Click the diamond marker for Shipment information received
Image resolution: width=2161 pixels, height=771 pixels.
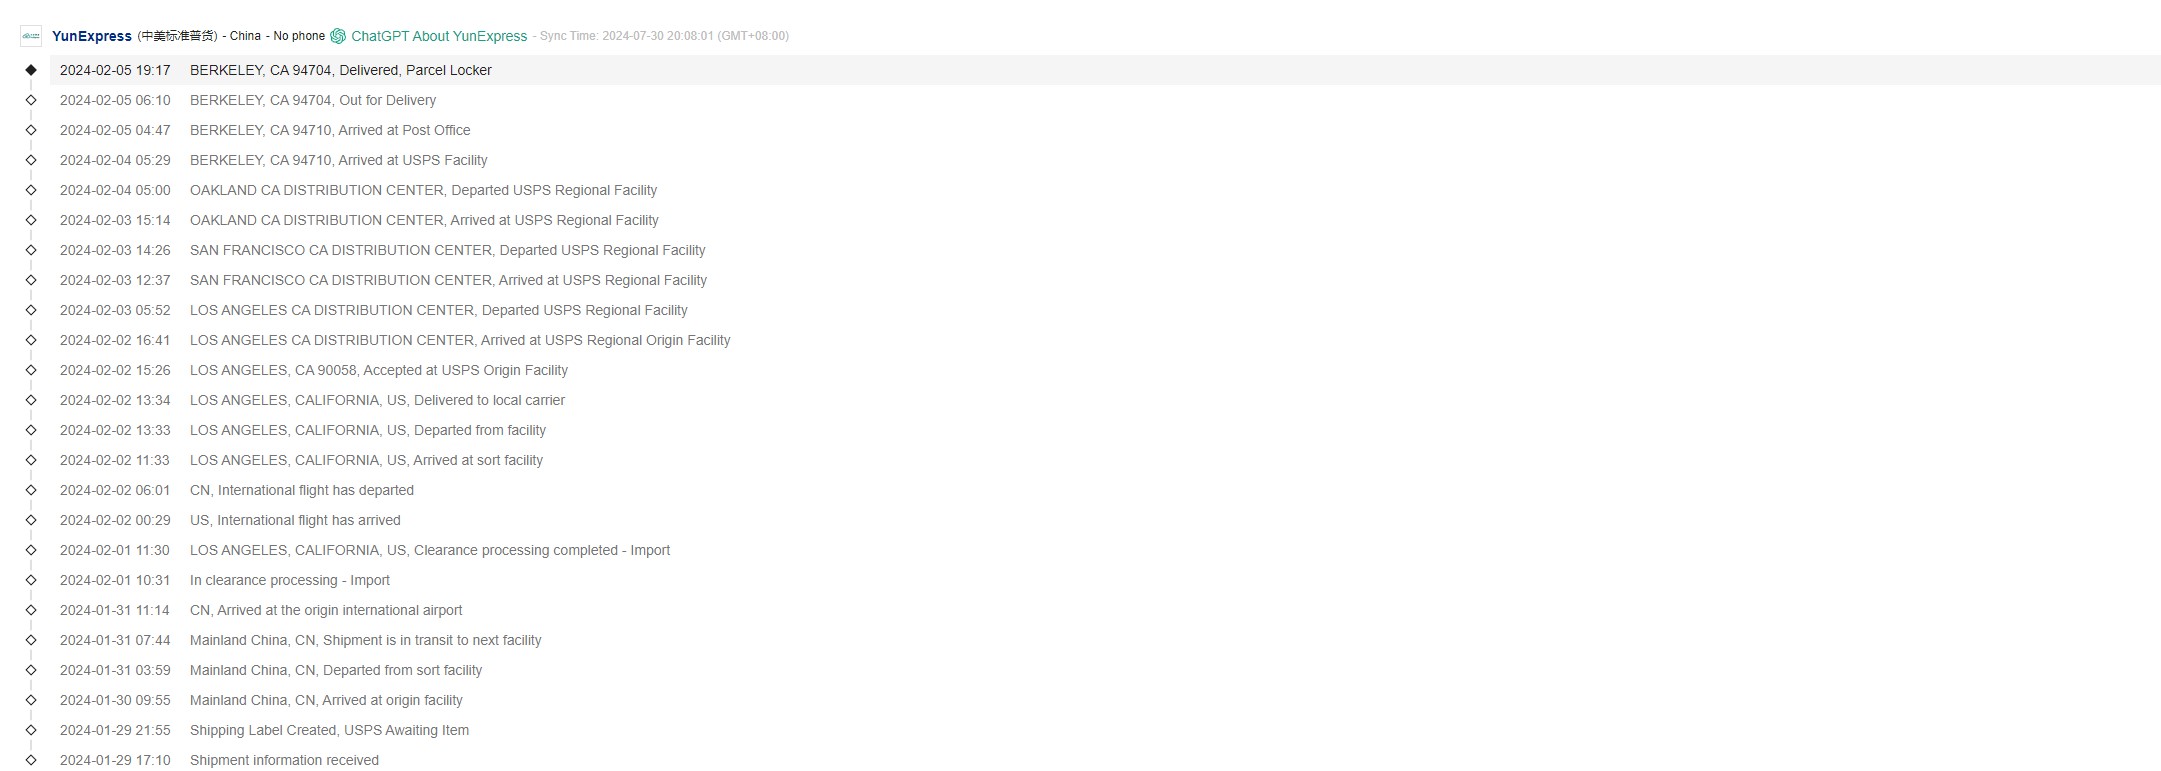tap(31, 760)
